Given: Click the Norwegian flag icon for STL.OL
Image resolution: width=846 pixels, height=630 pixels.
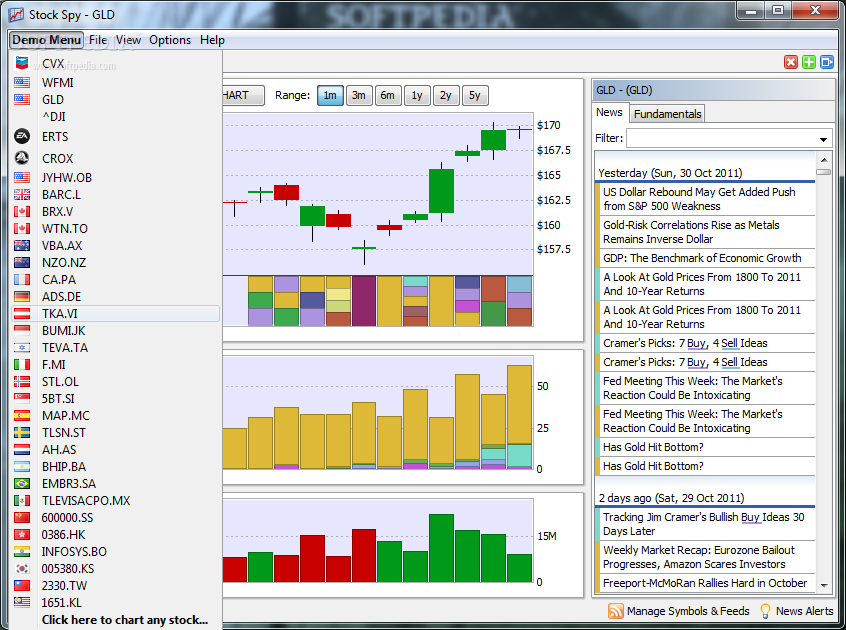Looking at the screenshot, I should click(x=22, y=381).
